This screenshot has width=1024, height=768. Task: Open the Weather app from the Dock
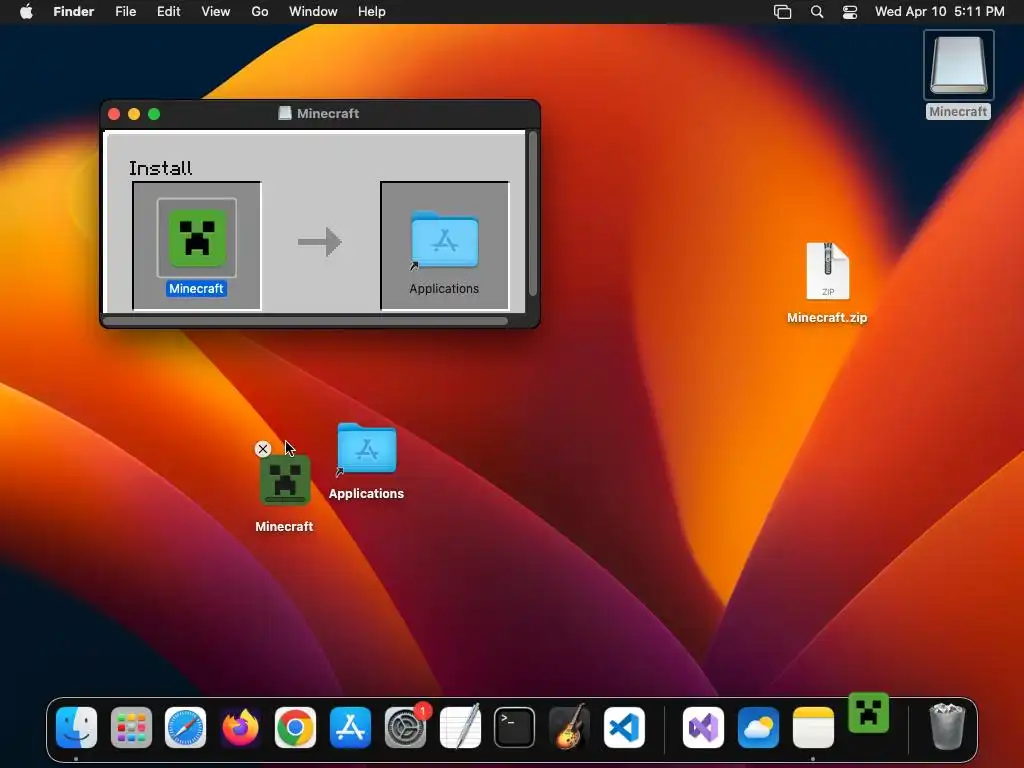758,728
